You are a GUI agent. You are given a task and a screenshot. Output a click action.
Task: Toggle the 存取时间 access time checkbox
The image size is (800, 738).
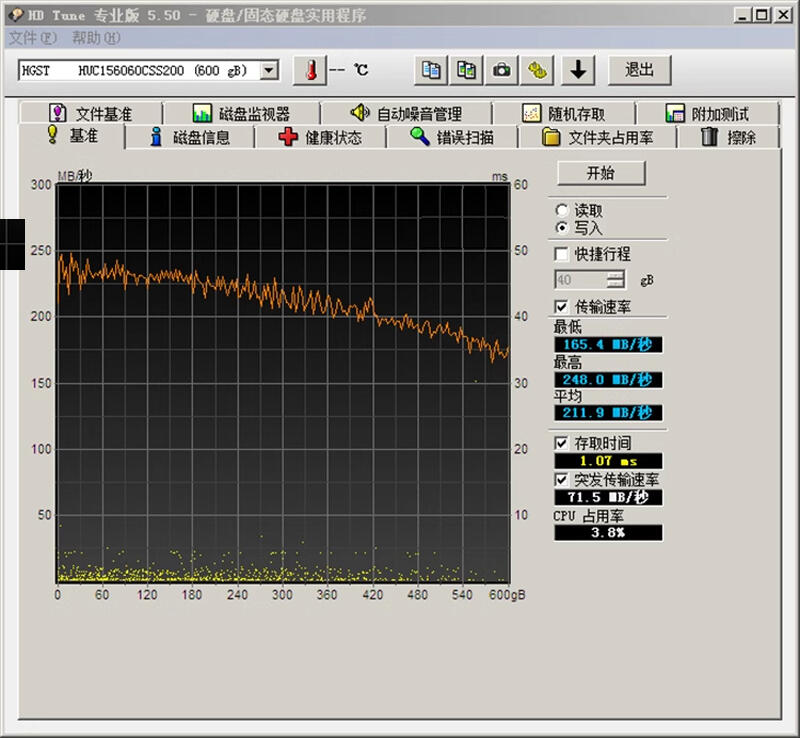tap(561, 443)
